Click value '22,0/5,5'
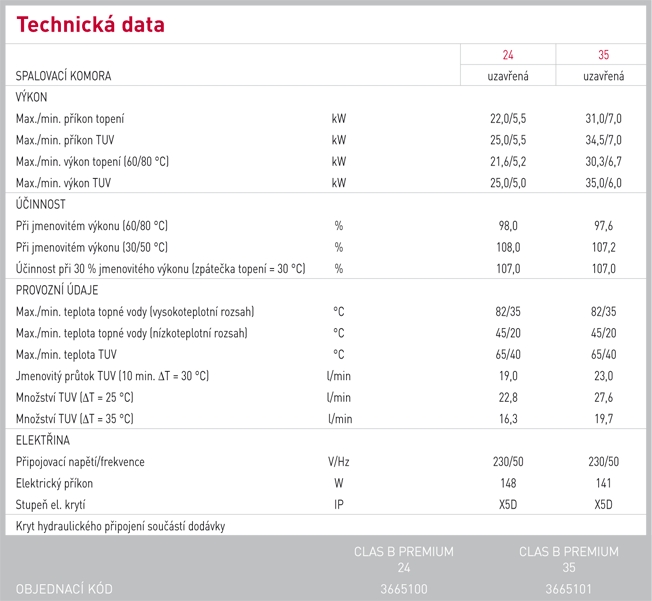 508,119
